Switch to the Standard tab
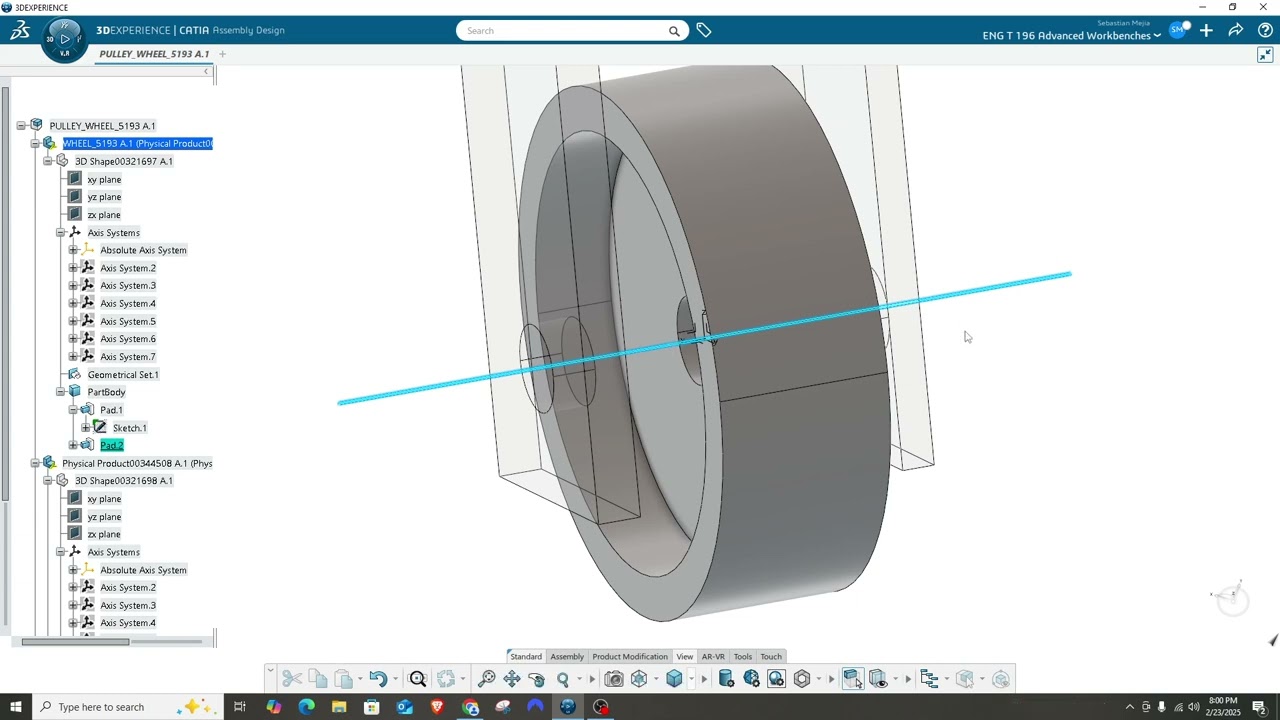This screenshot has height=720, width=1280. pos(526,657)
